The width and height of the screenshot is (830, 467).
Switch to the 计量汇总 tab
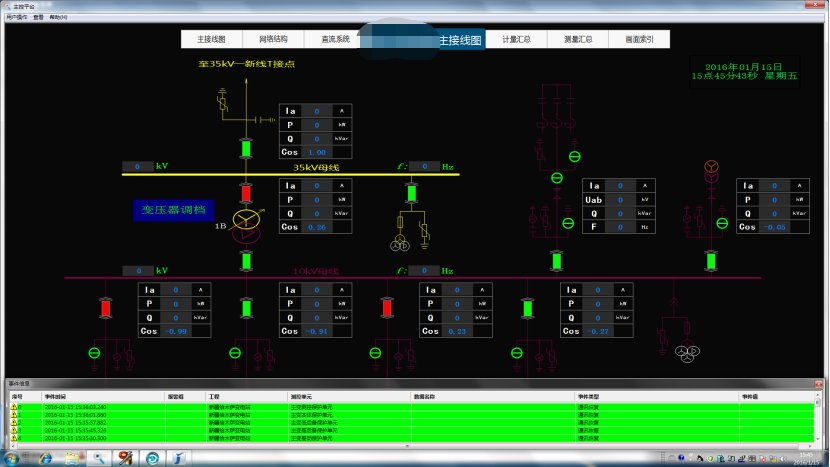tap(516, 39)
